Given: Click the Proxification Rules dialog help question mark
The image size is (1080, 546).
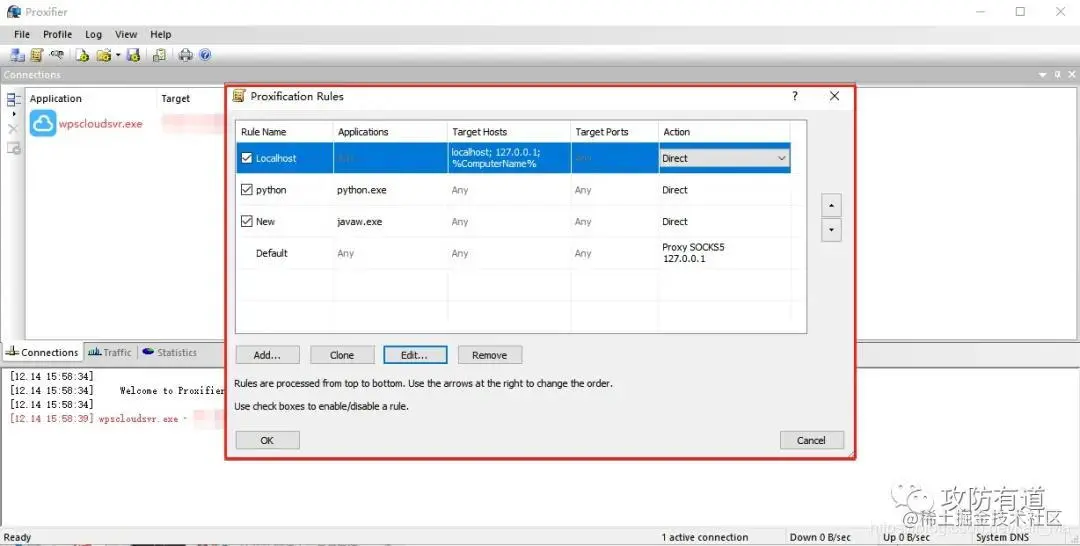Looking at the screenshot, I should [x=795, y=96].
